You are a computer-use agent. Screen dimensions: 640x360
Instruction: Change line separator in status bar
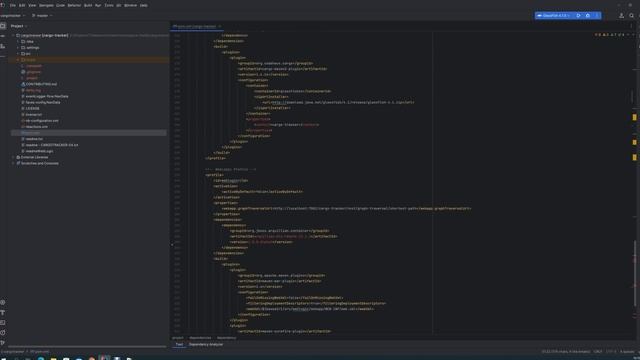coord(598,351)
